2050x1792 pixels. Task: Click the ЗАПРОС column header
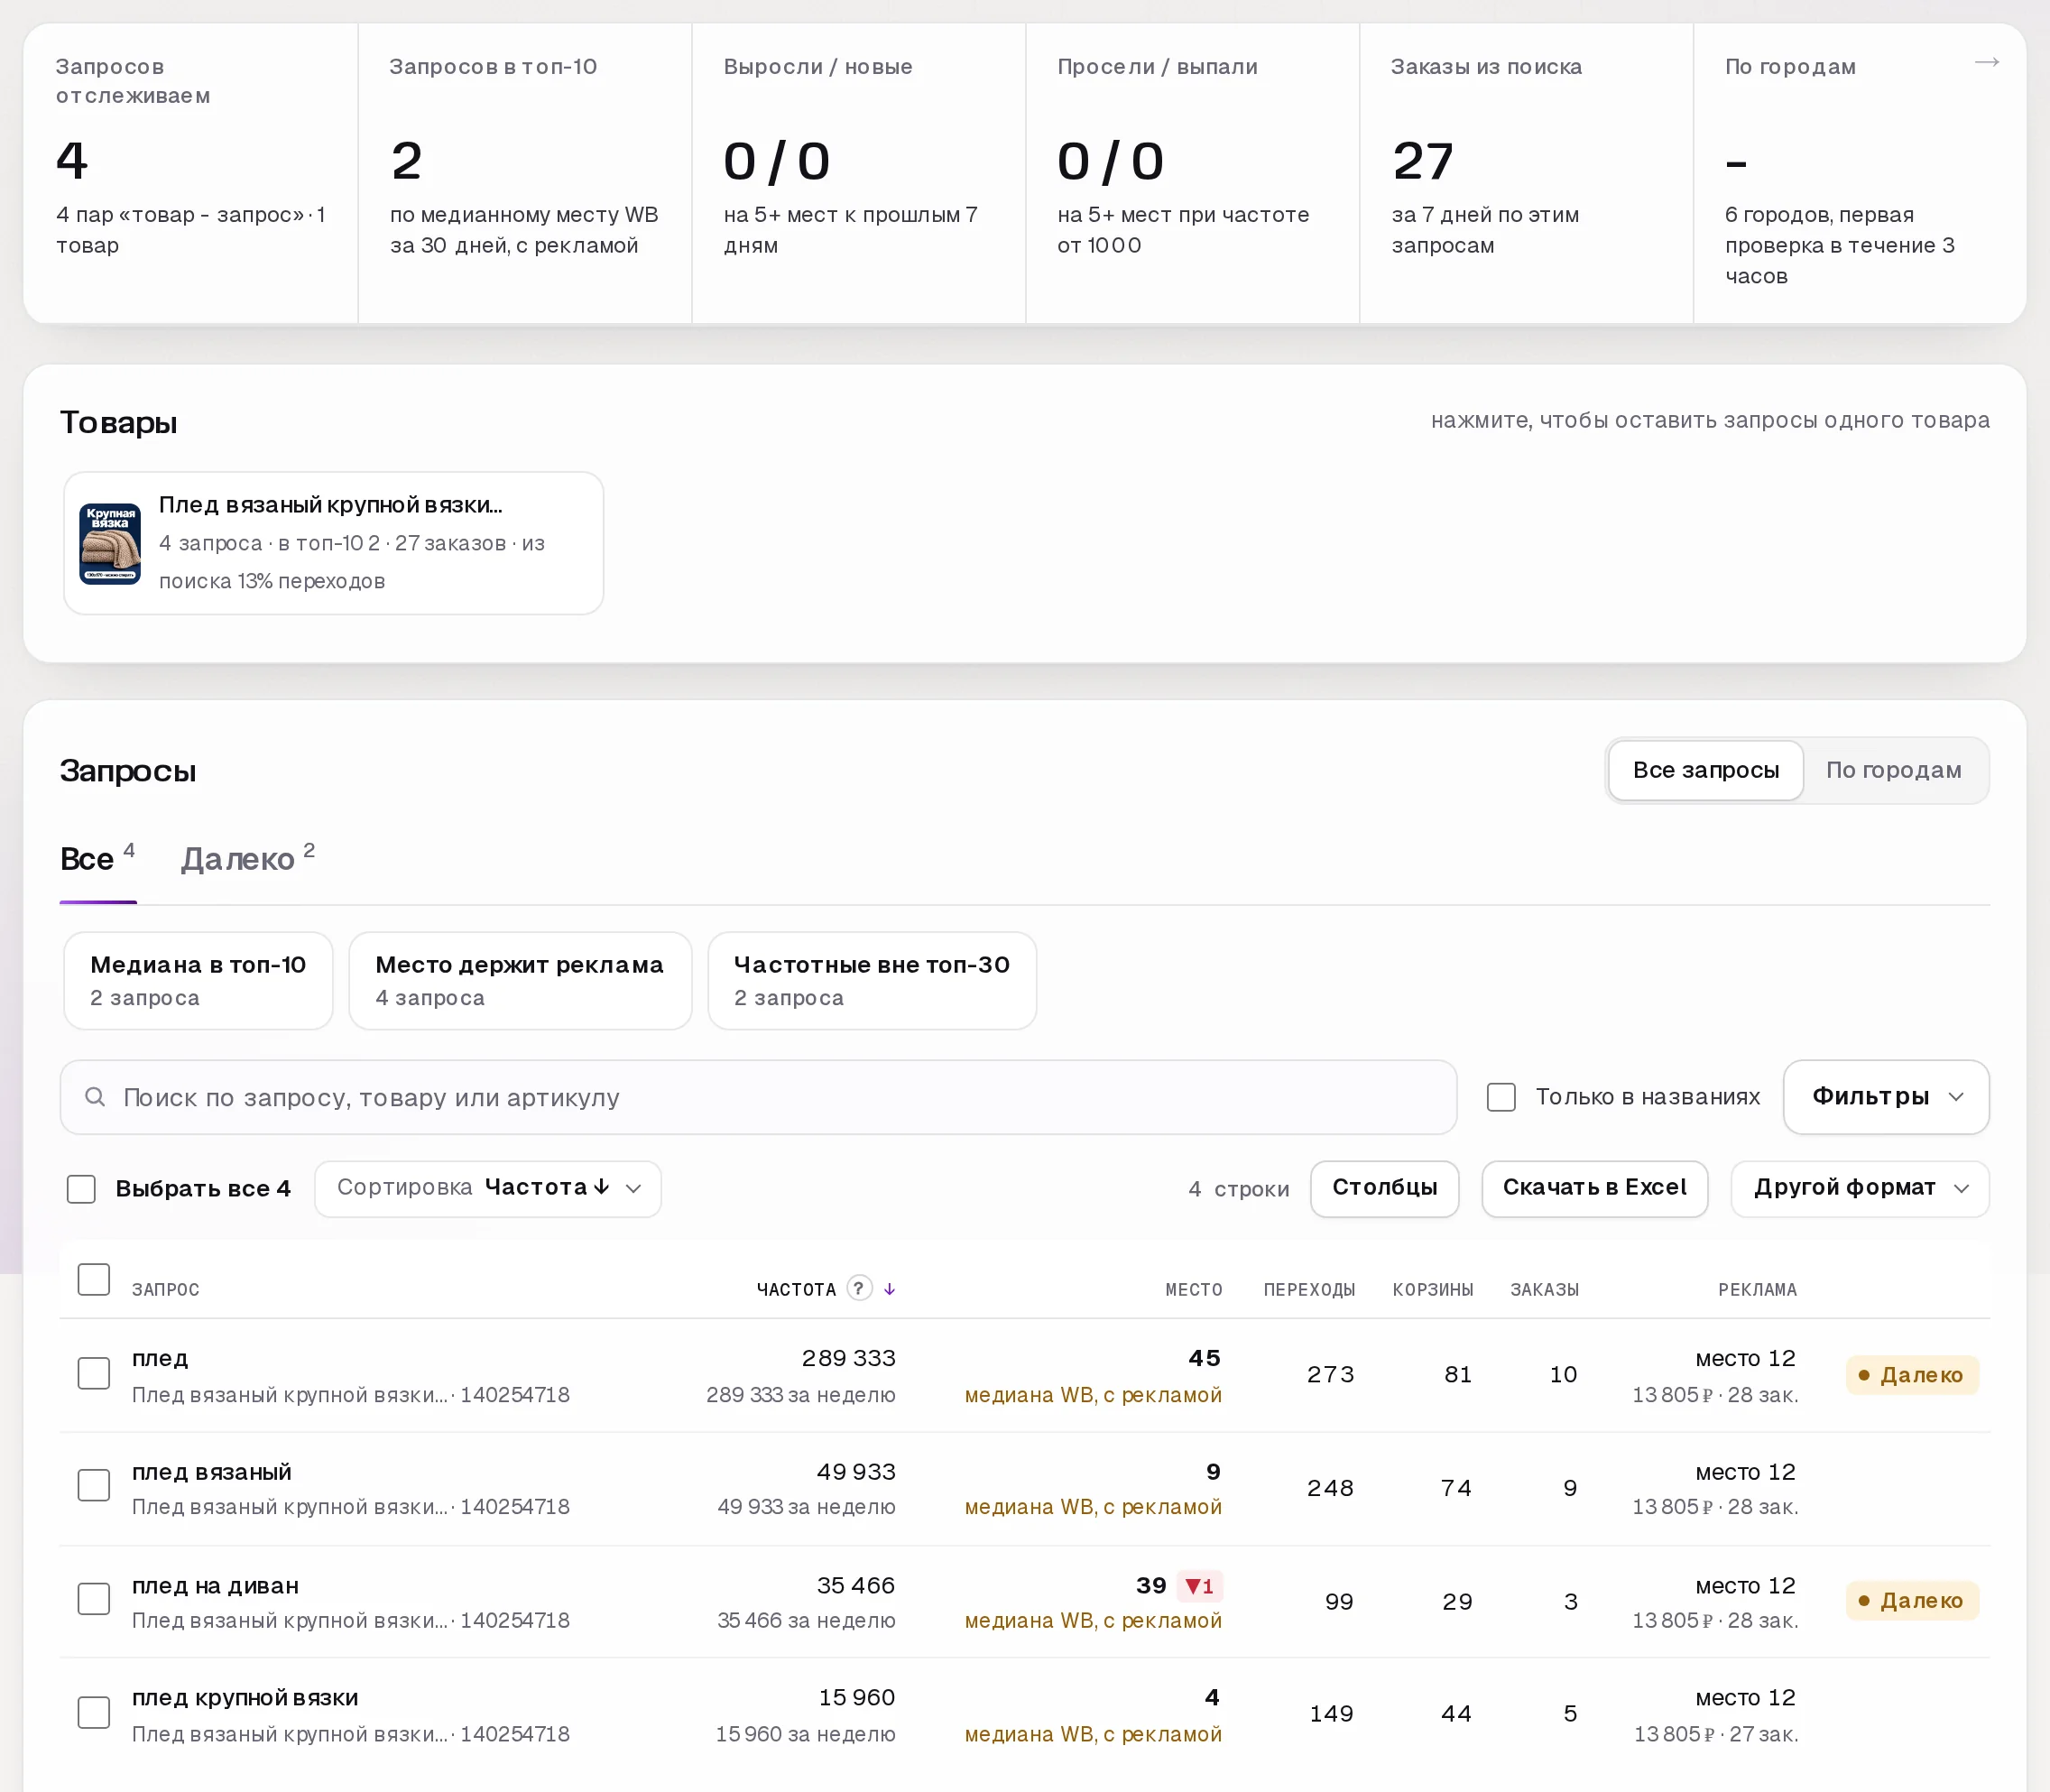coord(166,1290)
